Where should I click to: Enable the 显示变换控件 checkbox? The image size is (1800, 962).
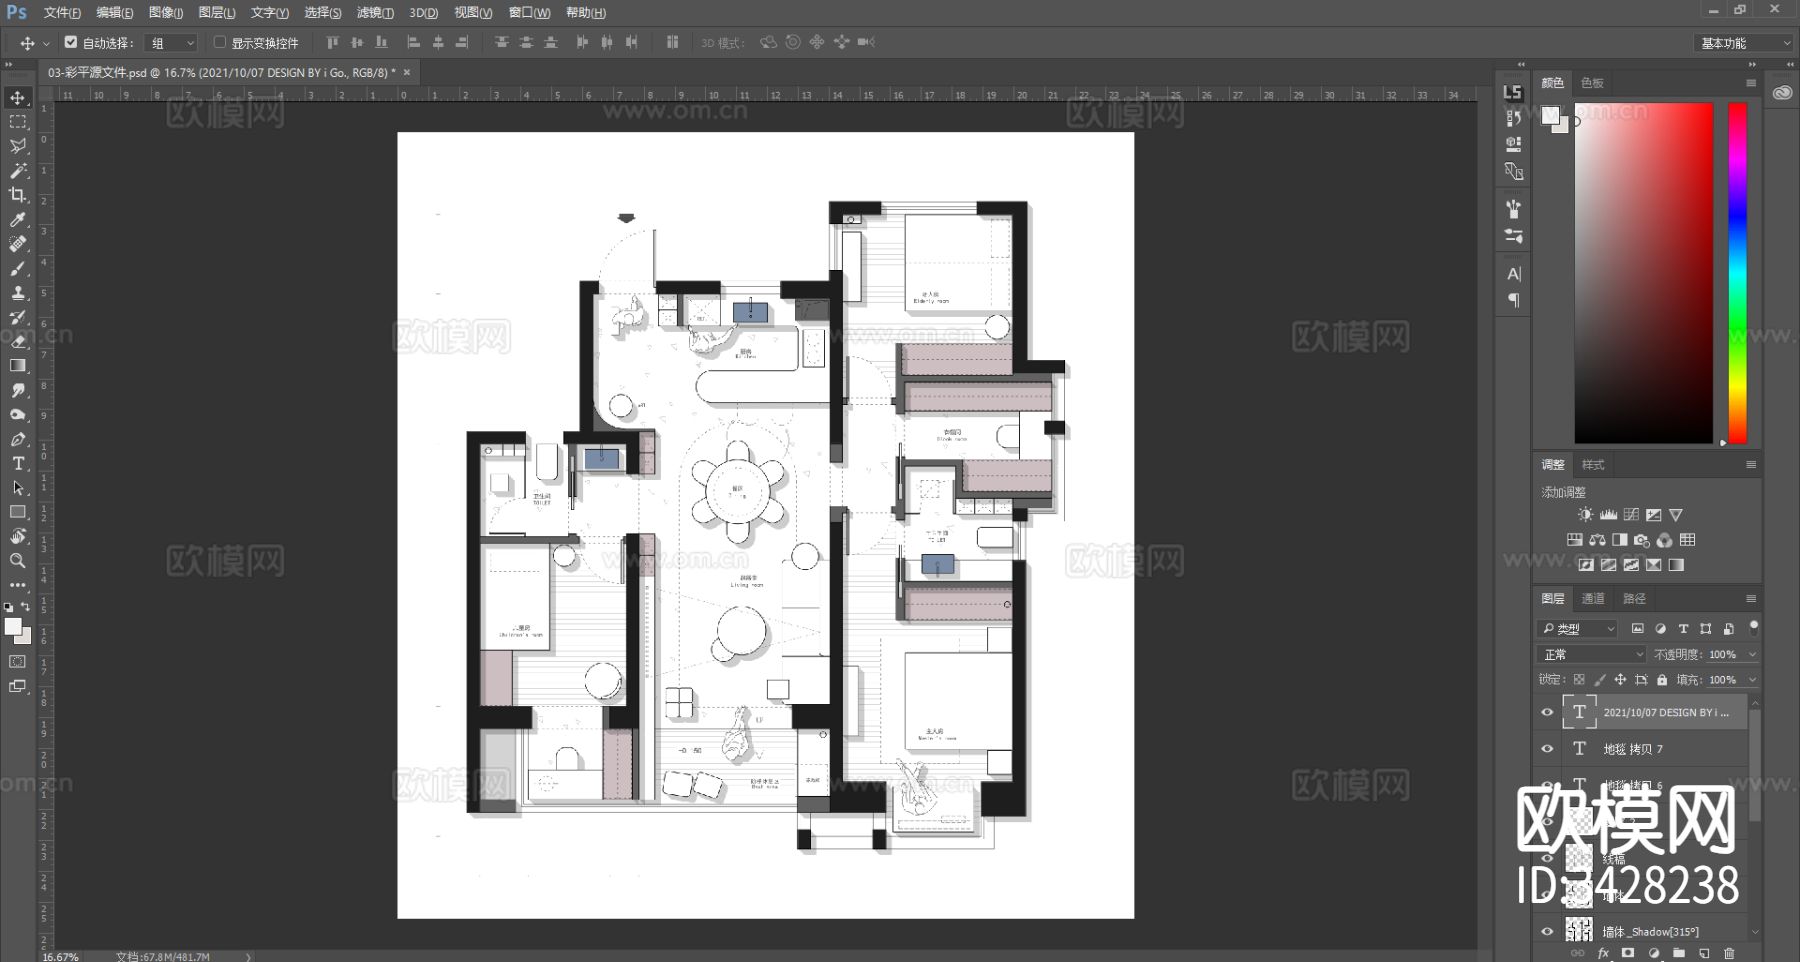pos(220,43)
